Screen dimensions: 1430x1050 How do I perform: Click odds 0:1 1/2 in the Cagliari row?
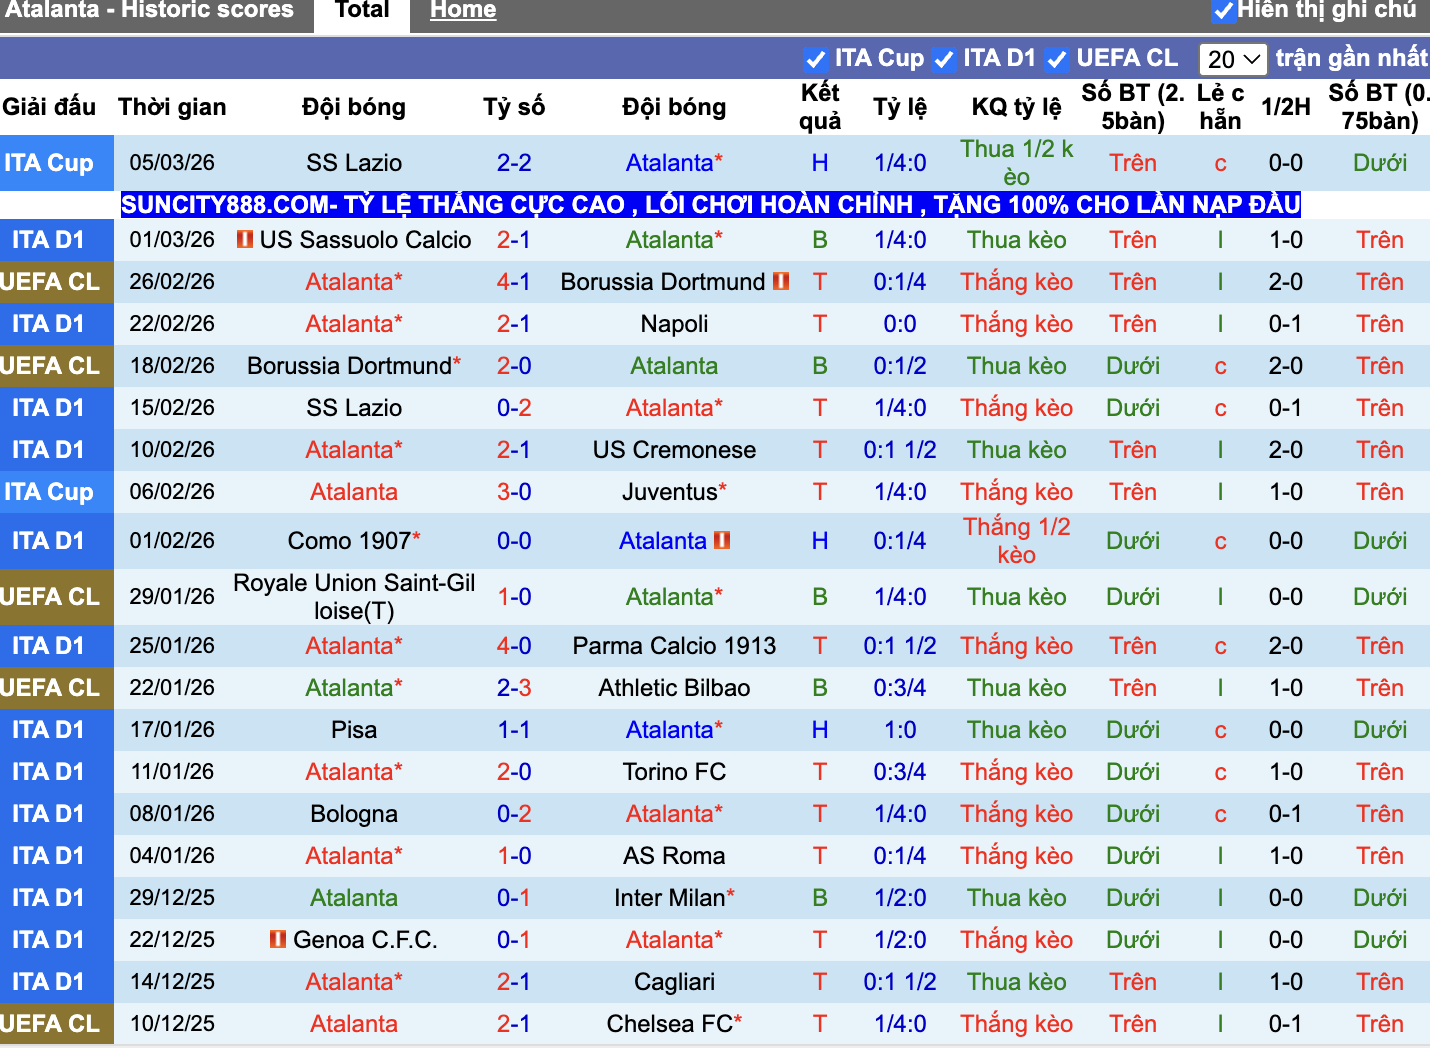900,982
